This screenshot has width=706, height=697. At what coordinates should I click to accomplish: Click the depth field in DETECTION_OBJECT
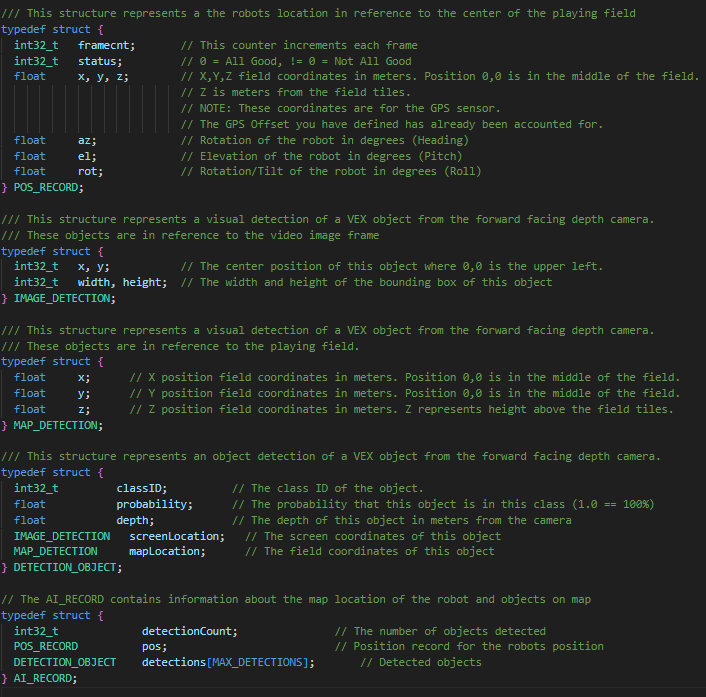[135, 520]
